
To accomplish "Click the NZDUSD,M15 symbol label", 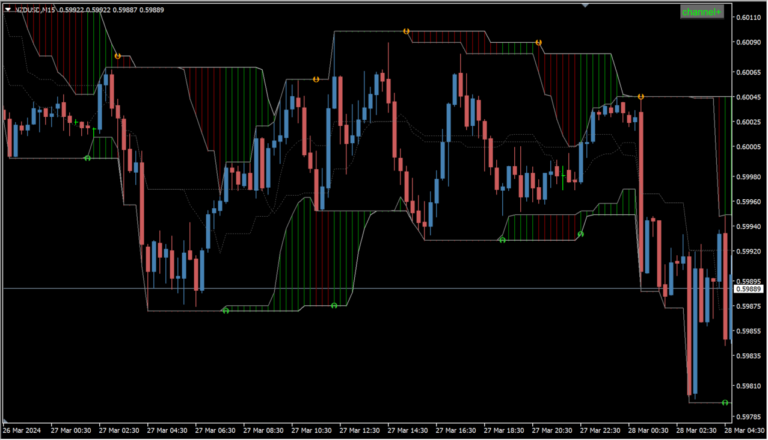I will [38, 10].
